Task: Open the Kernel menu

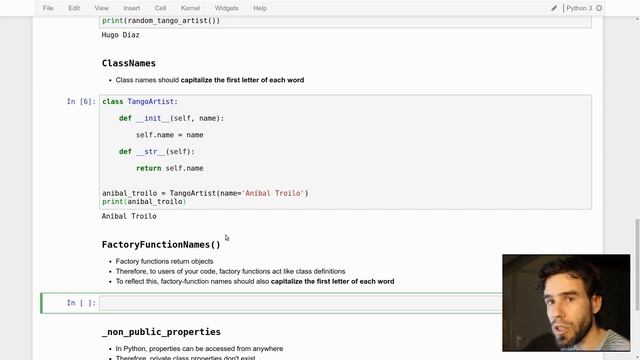Action: pyautogui.click(x=190, y=8)
